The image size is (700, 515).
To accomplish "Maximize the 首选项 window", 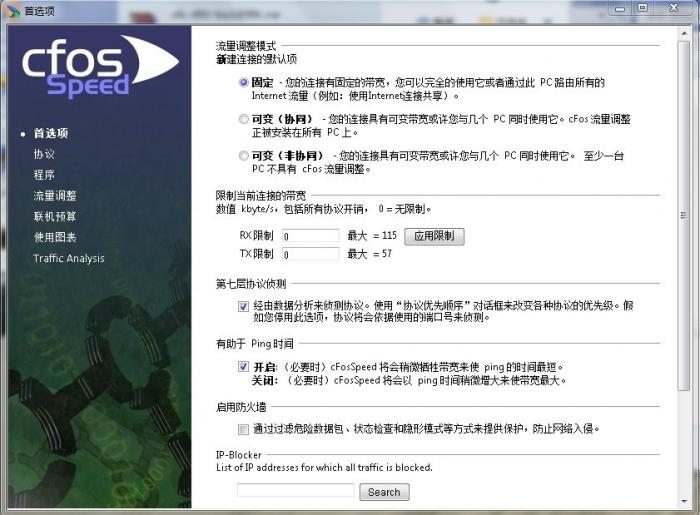I will pos(643,8).
